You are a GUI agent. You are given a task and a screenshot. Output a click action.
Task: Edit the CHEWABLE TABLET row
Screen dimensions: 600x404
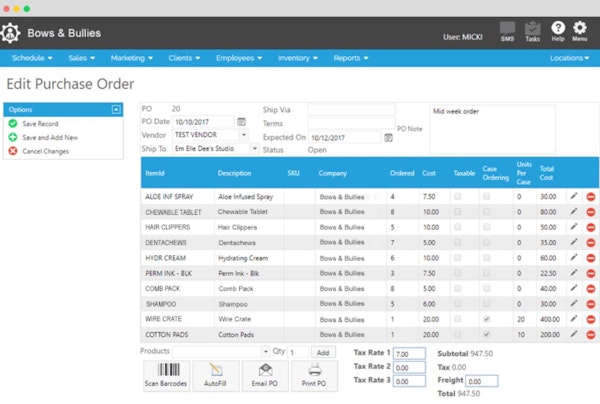(574, 212)
